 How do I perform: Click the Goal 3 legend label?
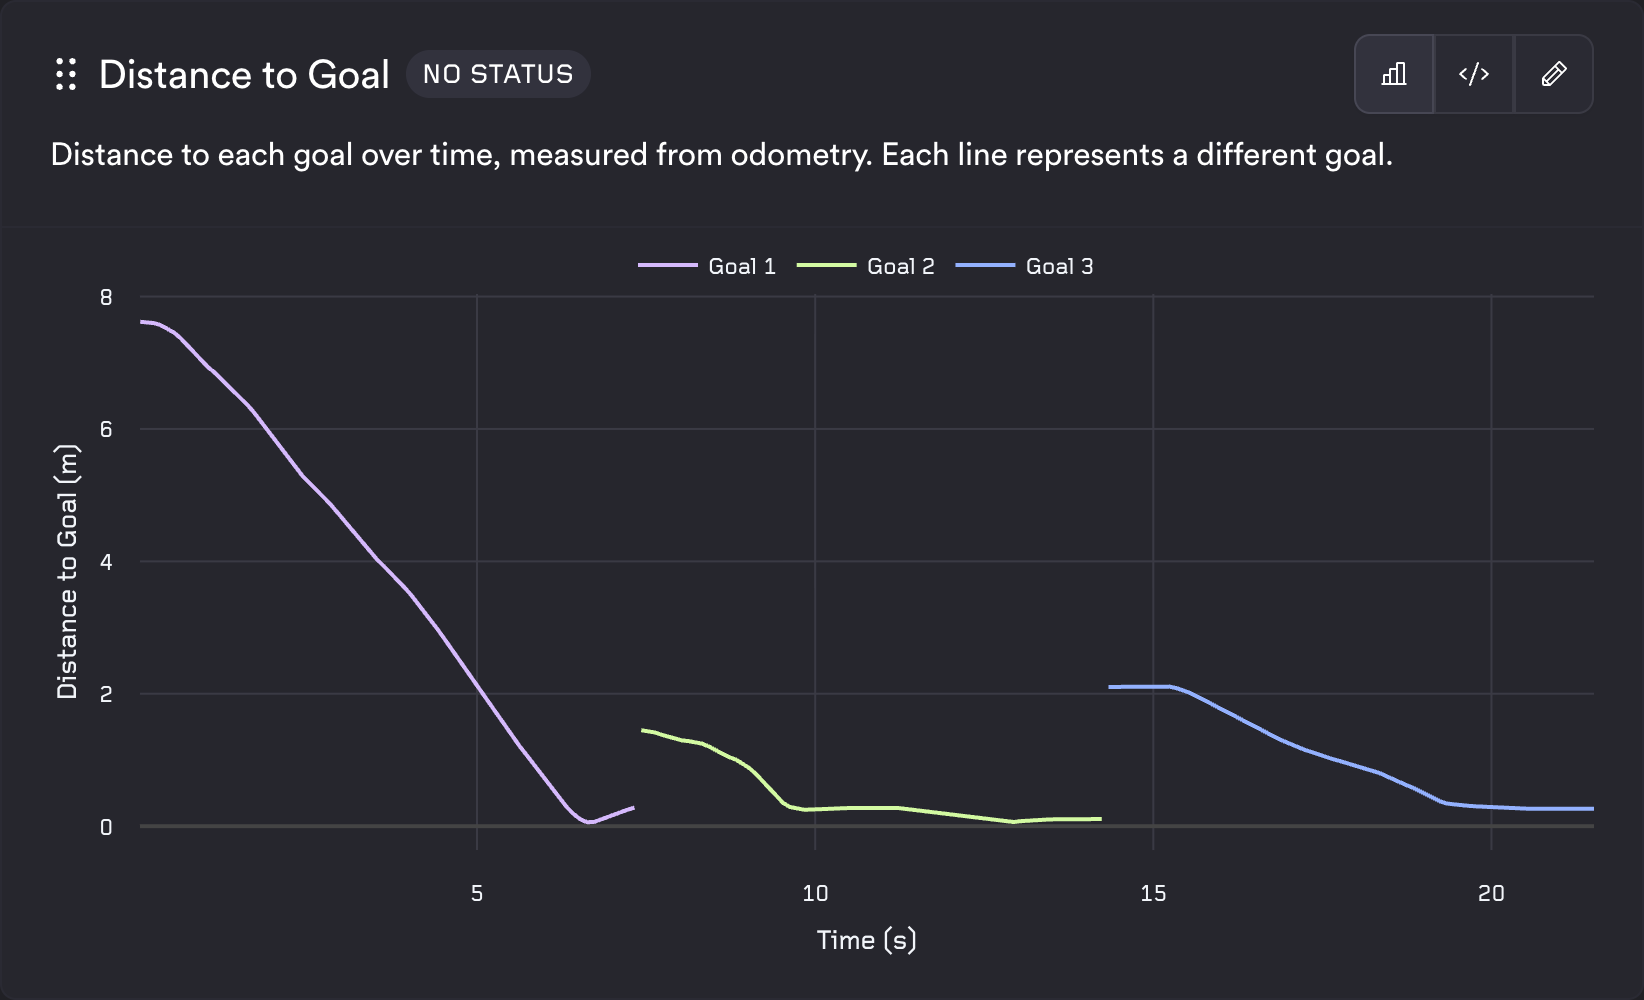tap(1059, 266)
